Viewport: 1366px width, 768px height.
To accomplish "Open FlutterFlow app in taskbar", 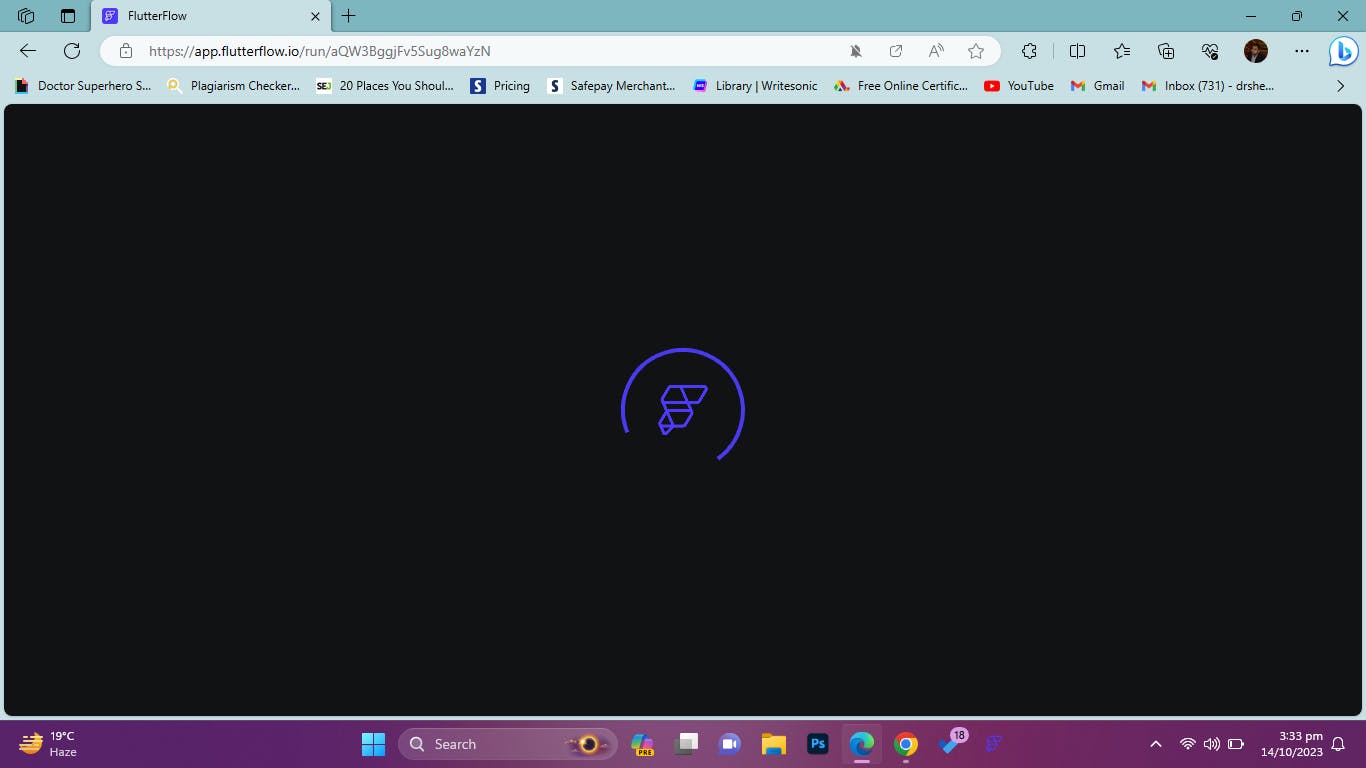I will pos(994,744).
